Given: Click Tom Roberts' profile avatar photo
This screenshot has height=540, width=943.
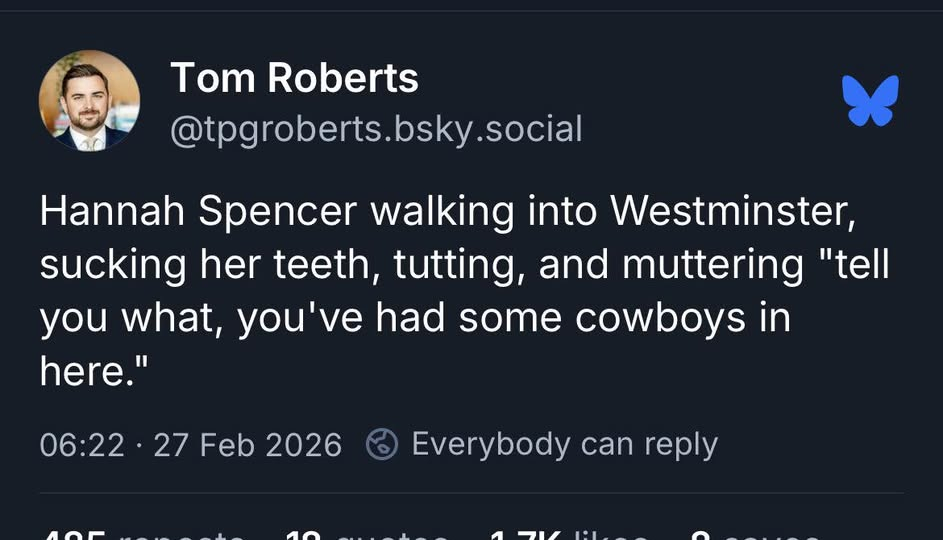Looking at the screenshot, I should coord(89,100).
